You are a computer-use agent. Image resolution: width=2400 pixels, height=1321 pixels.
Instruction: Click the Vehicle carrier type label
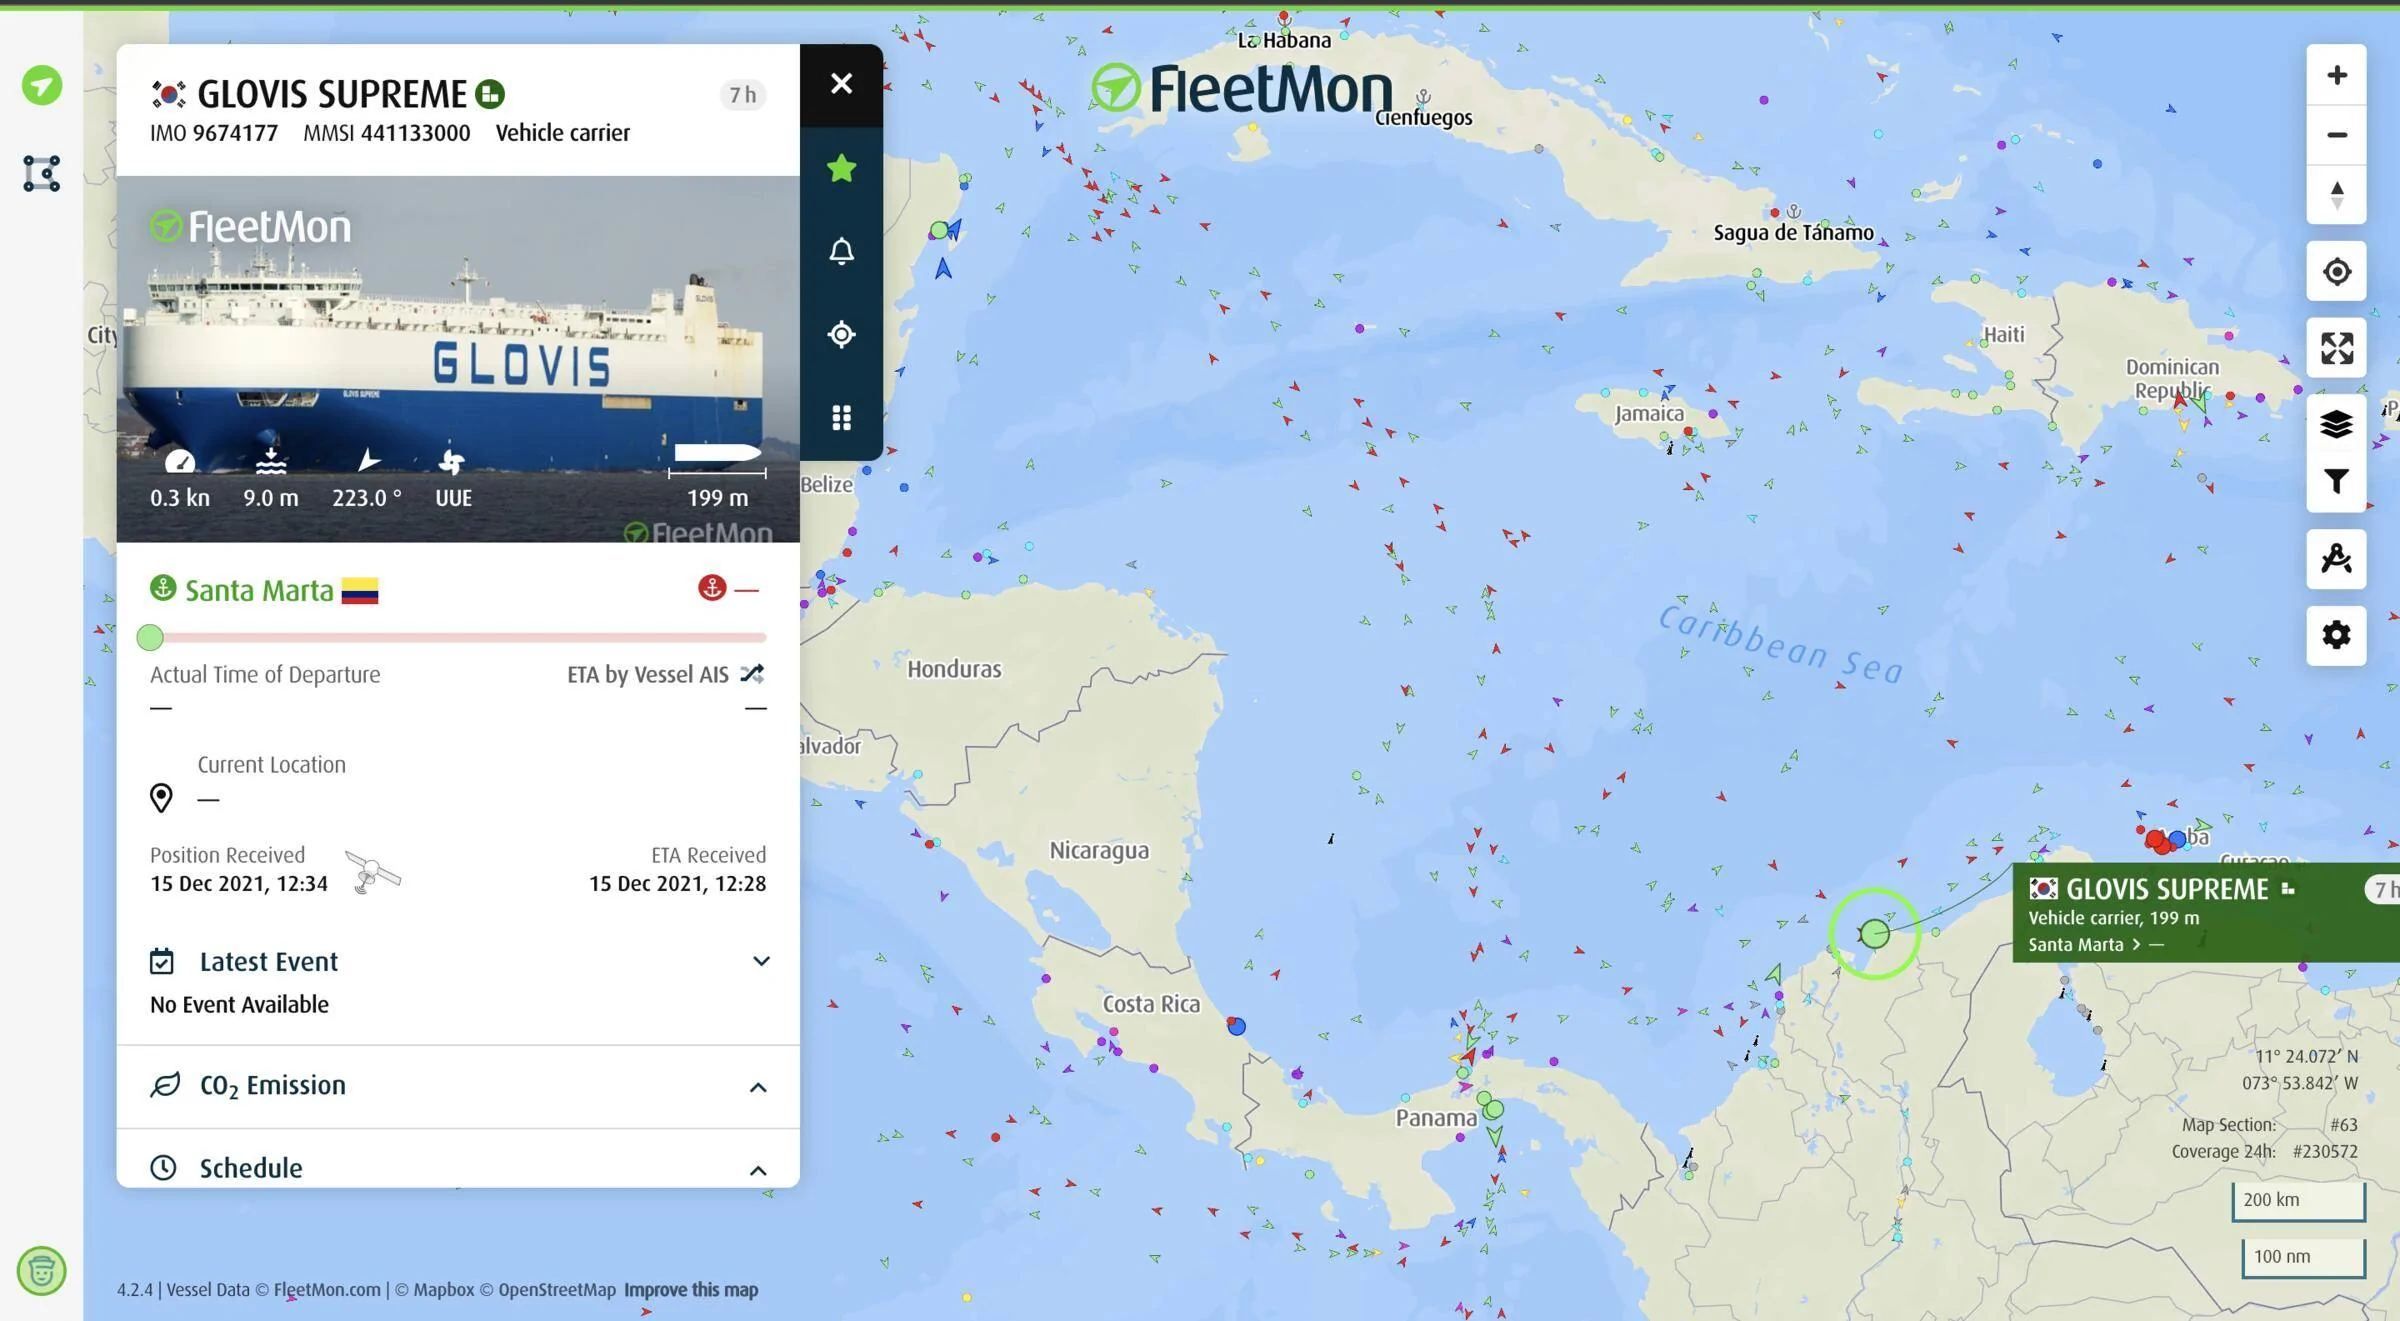coord(563,133)
